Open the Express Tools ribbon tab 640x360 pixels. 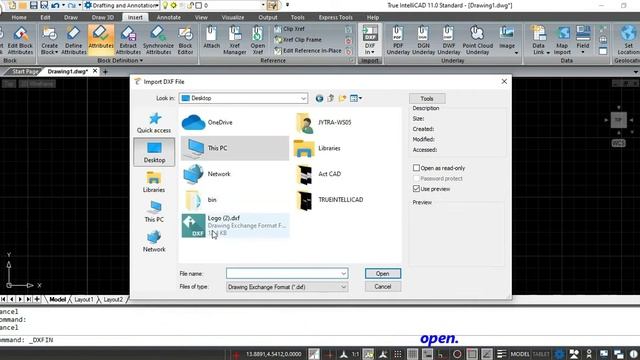coord(336,18)
